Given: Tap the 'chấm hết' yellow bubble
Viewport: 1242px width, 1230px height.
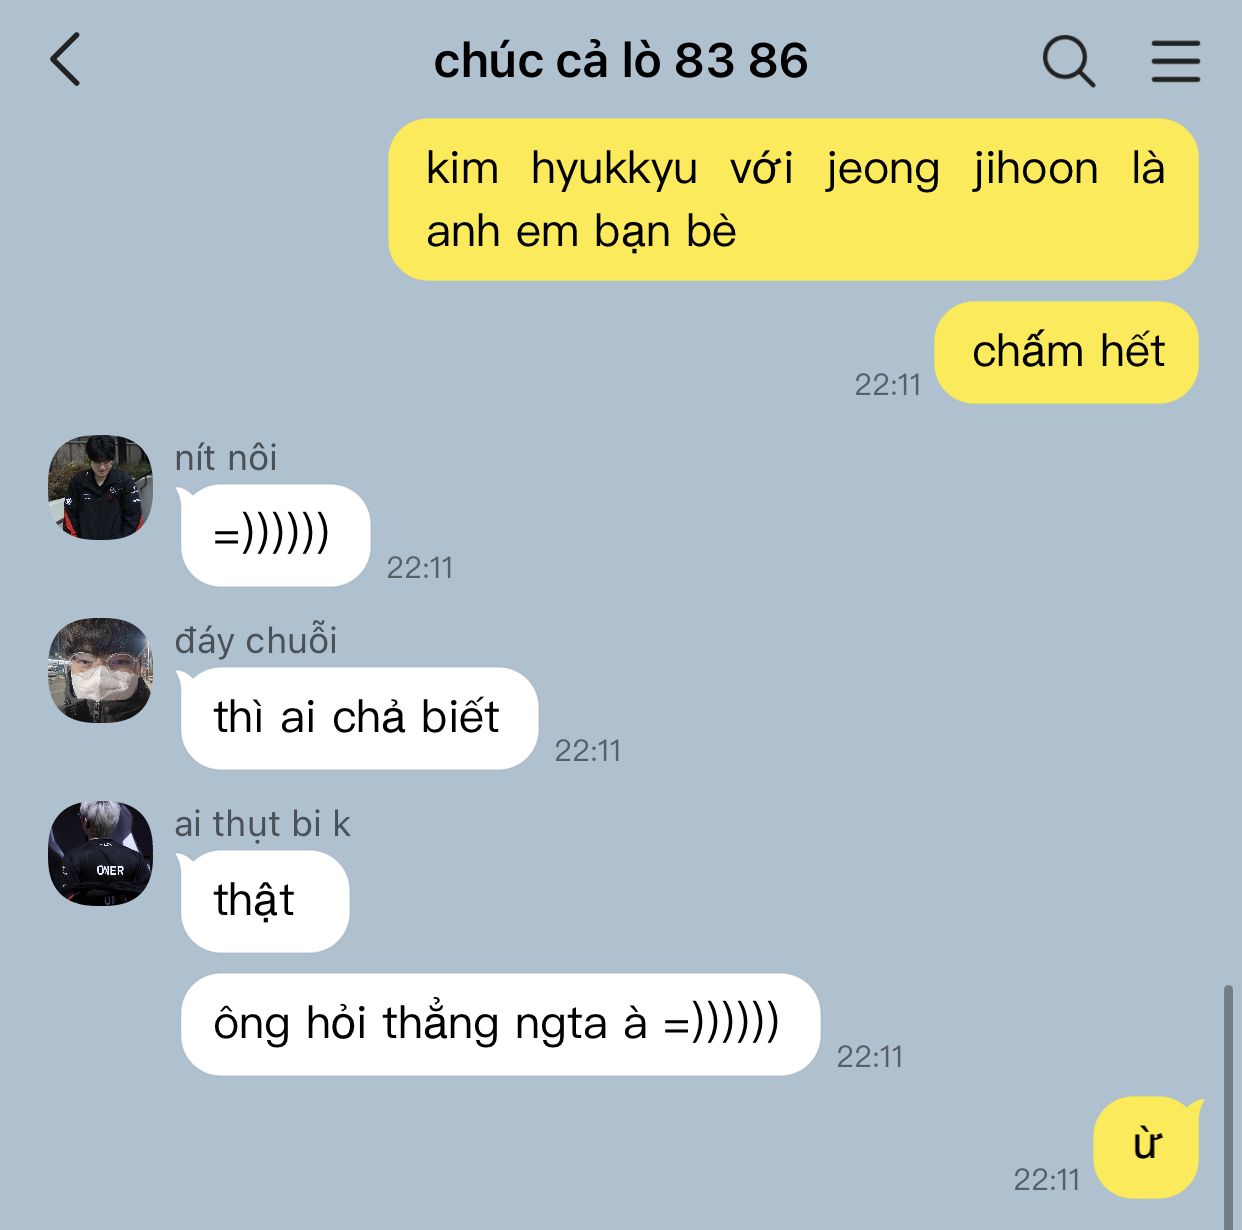Looking at the screenshot, I should (1067, 352).
